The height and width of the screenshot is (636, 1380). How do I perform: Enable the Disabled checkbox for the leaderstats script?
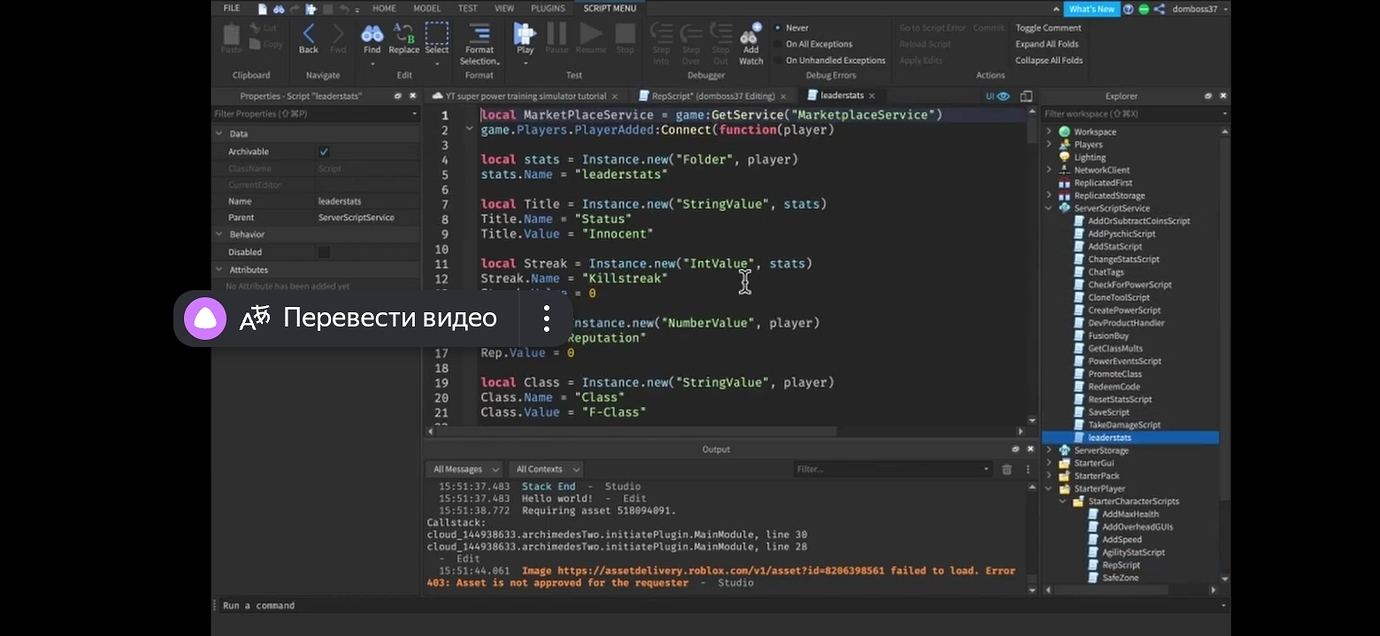(x=323, y=251)
